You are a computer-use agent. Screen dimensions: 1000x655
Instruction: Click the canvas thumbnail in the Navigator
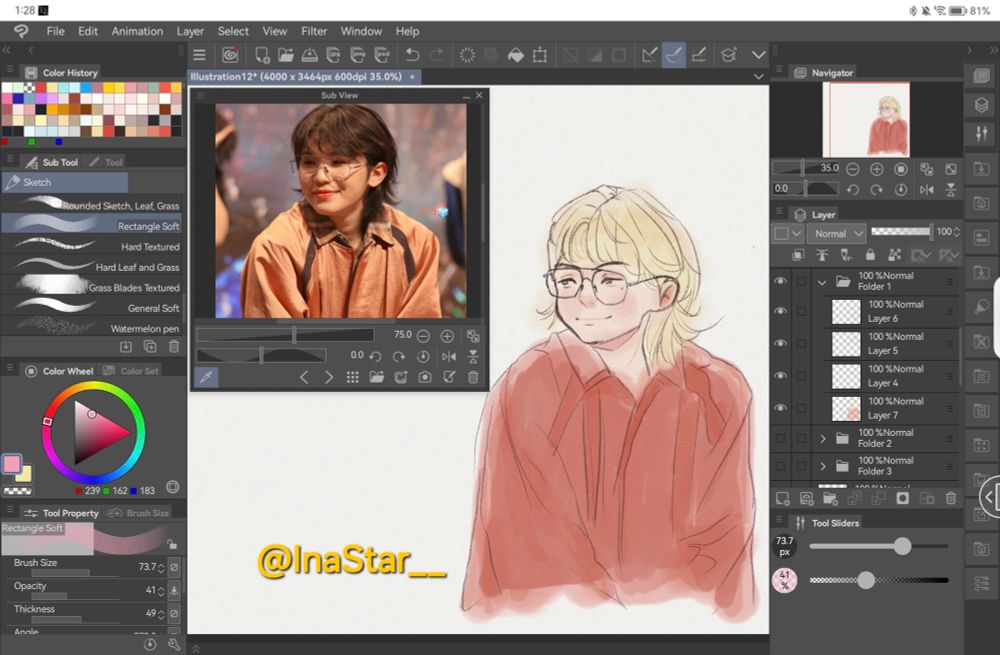tap(867, 118)
